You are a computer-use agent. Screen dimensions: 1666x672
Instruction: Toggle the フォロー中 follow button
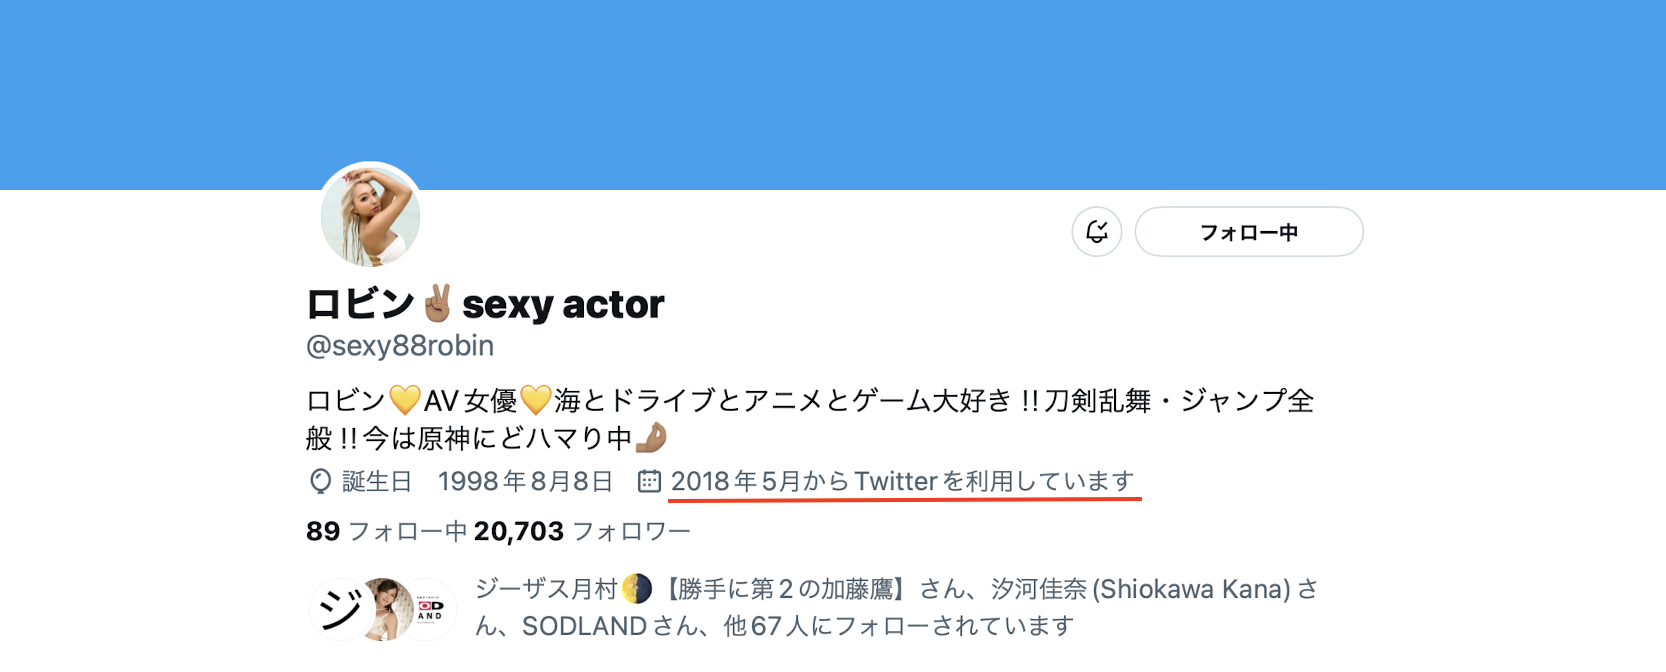click(x=1248, y=232)
